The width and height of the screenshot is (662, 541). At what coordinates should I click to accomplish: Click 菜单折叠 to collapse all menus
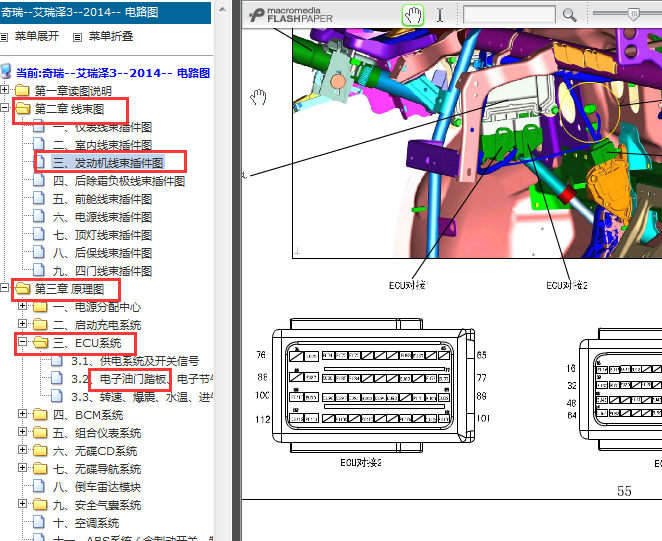coord(111,36)
